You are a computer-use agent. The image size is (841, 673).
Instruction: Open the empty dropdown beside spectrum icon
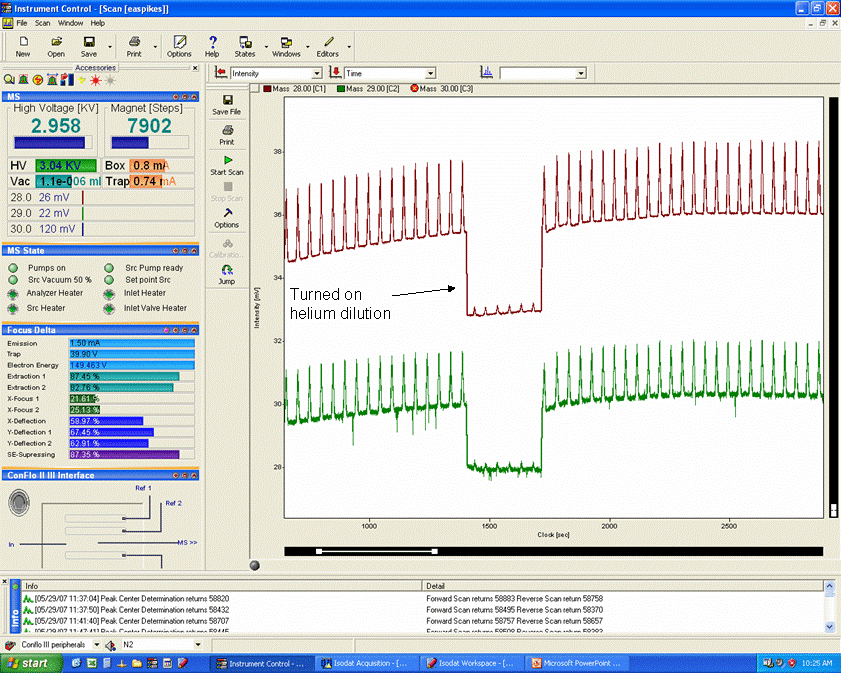click(x=581, y=73)
